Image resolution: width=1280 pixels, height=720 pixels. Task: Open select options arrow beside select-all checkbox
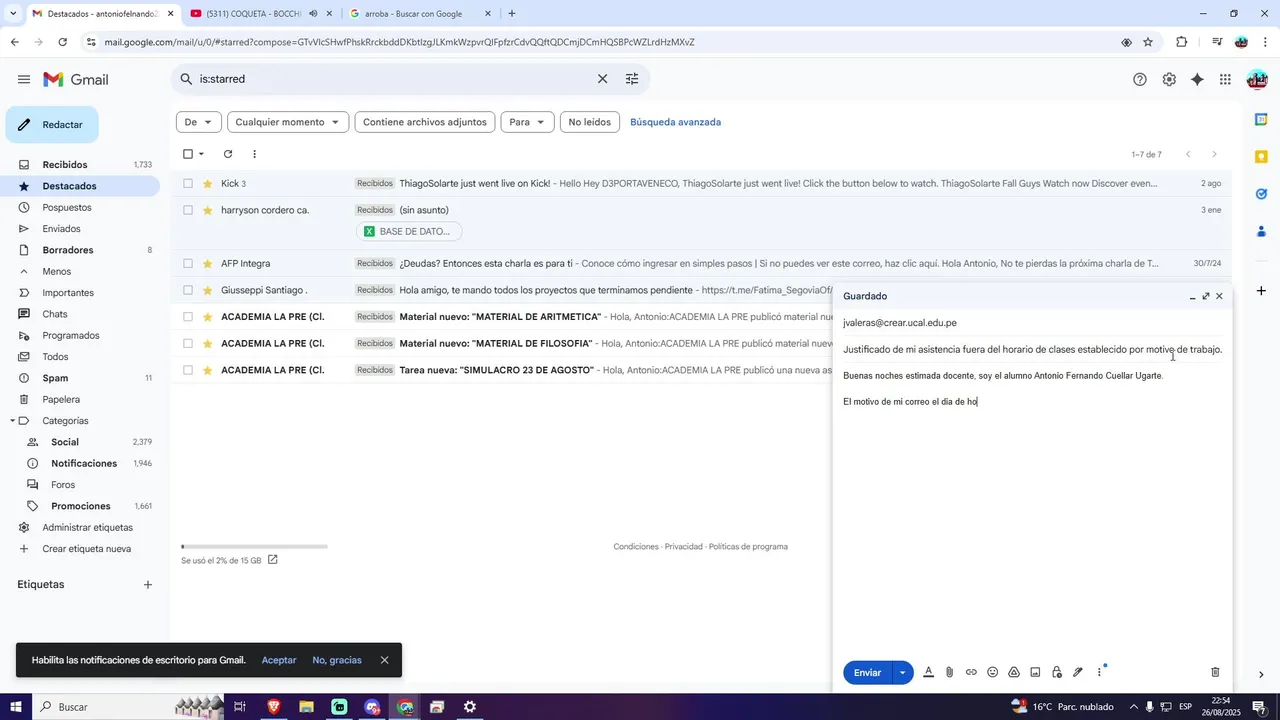coord(201,154)
